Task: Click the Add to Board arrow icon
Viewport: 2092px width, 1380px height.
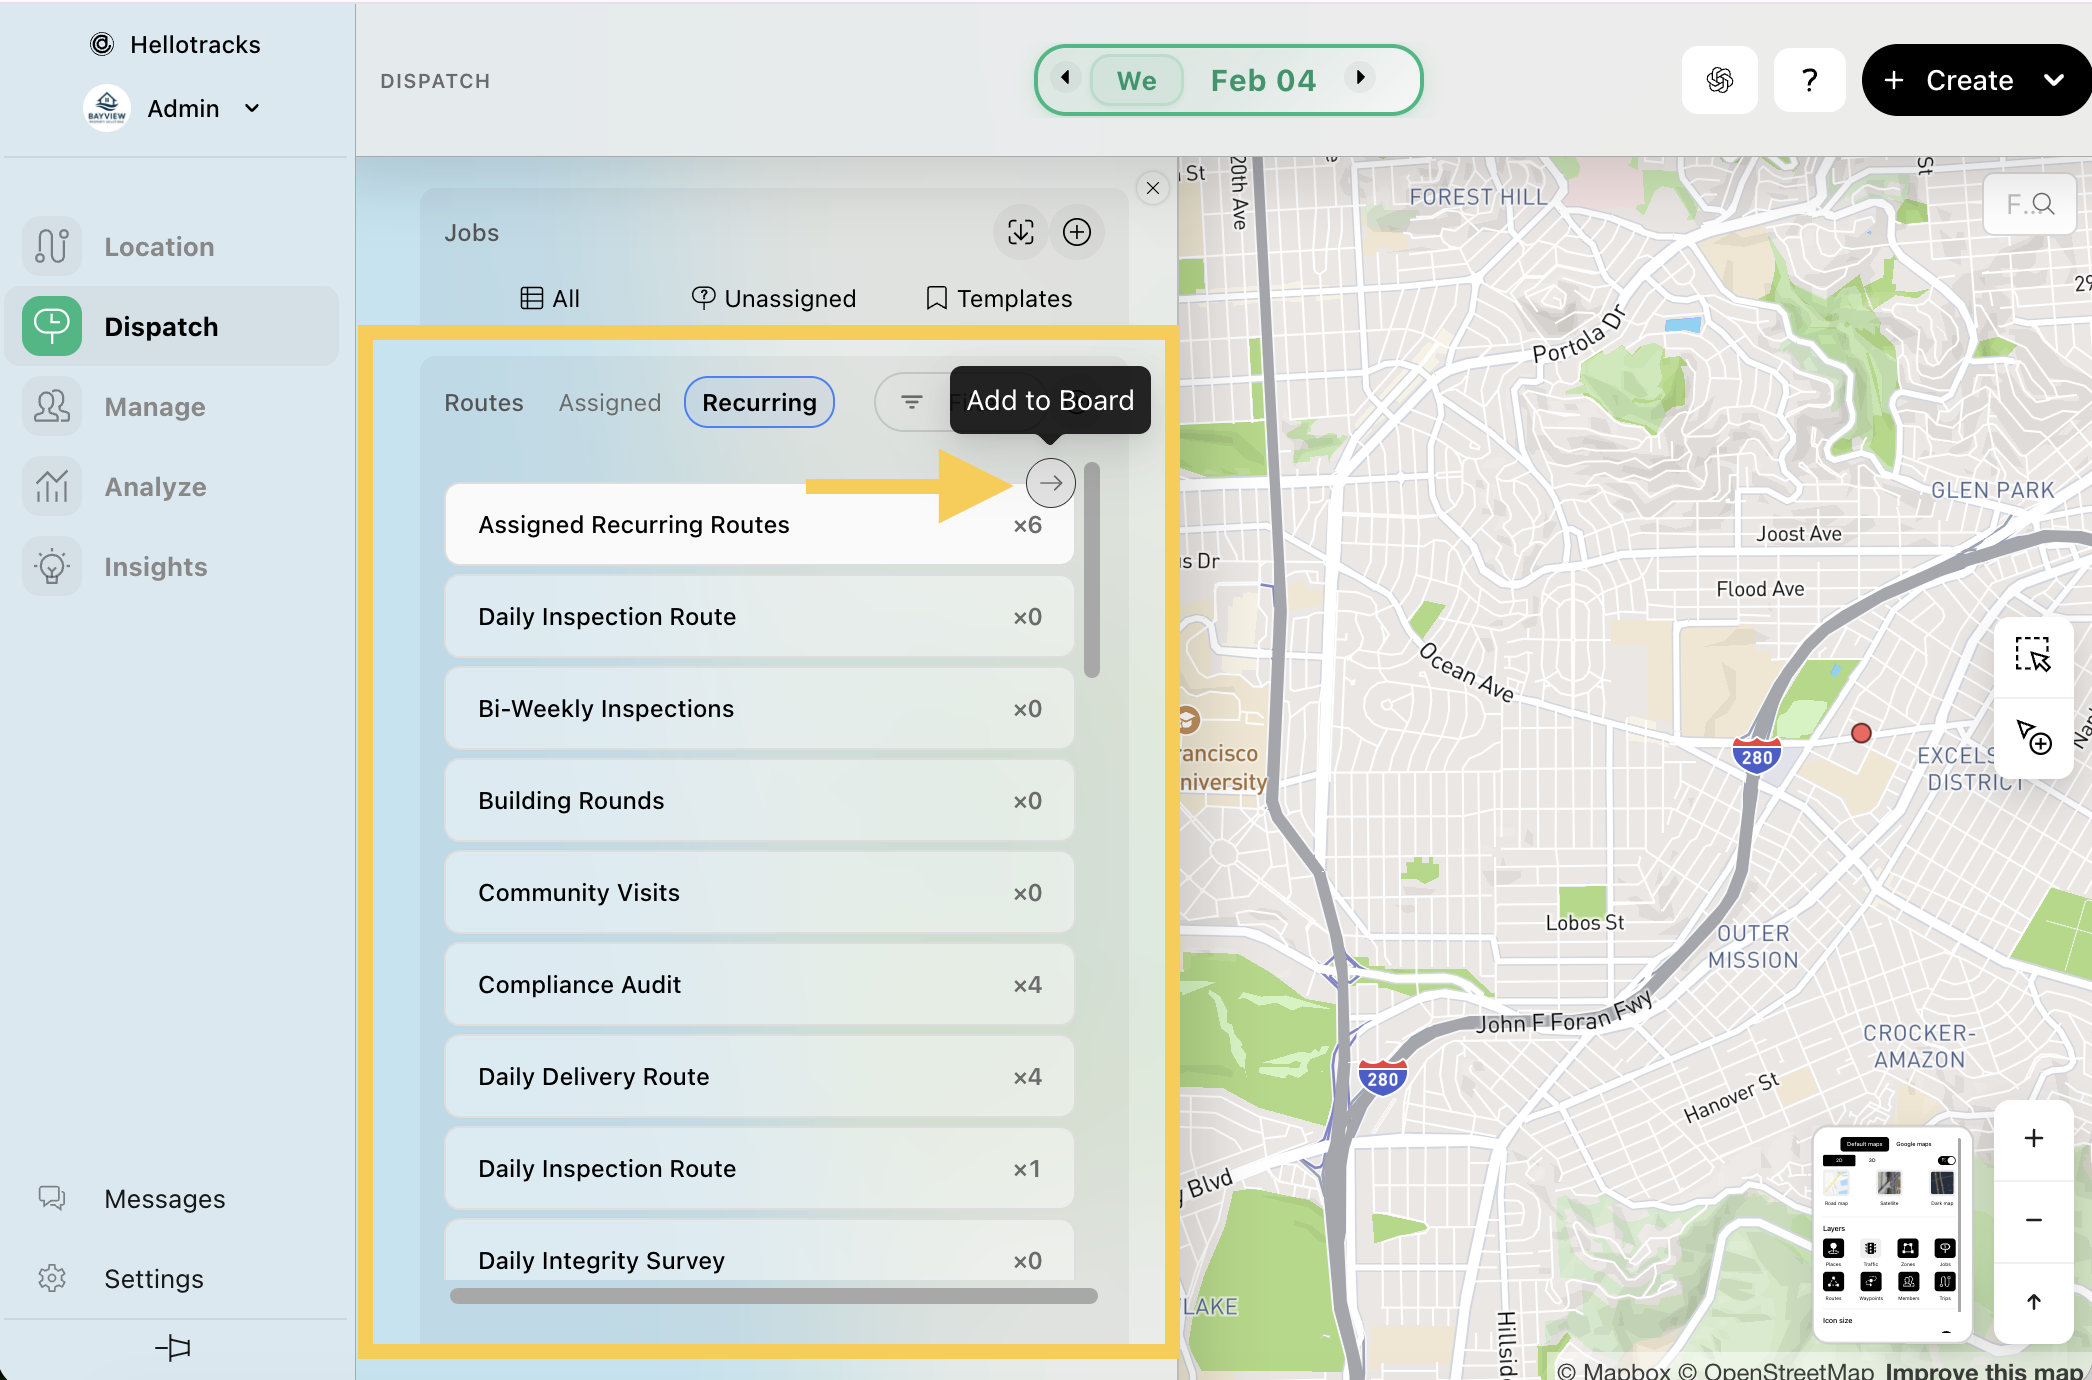Action: [1050, 483]
